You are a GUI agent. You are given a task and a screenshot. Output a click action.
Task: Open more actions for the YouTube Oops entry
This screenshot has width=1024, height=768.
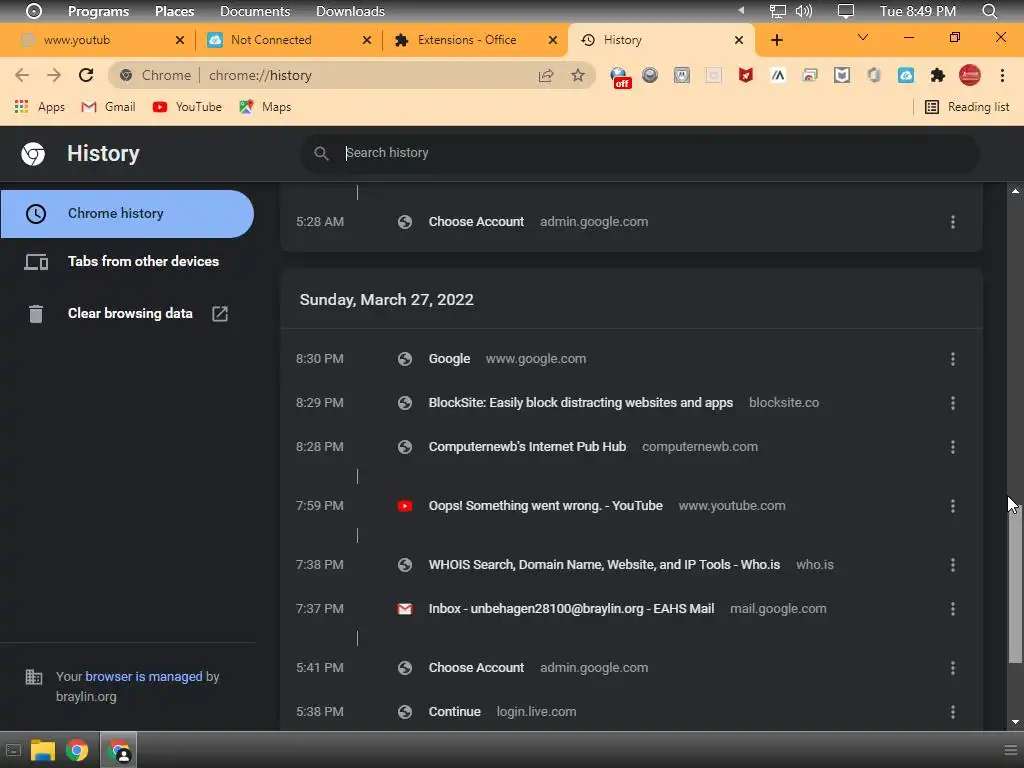click(953, 506)
